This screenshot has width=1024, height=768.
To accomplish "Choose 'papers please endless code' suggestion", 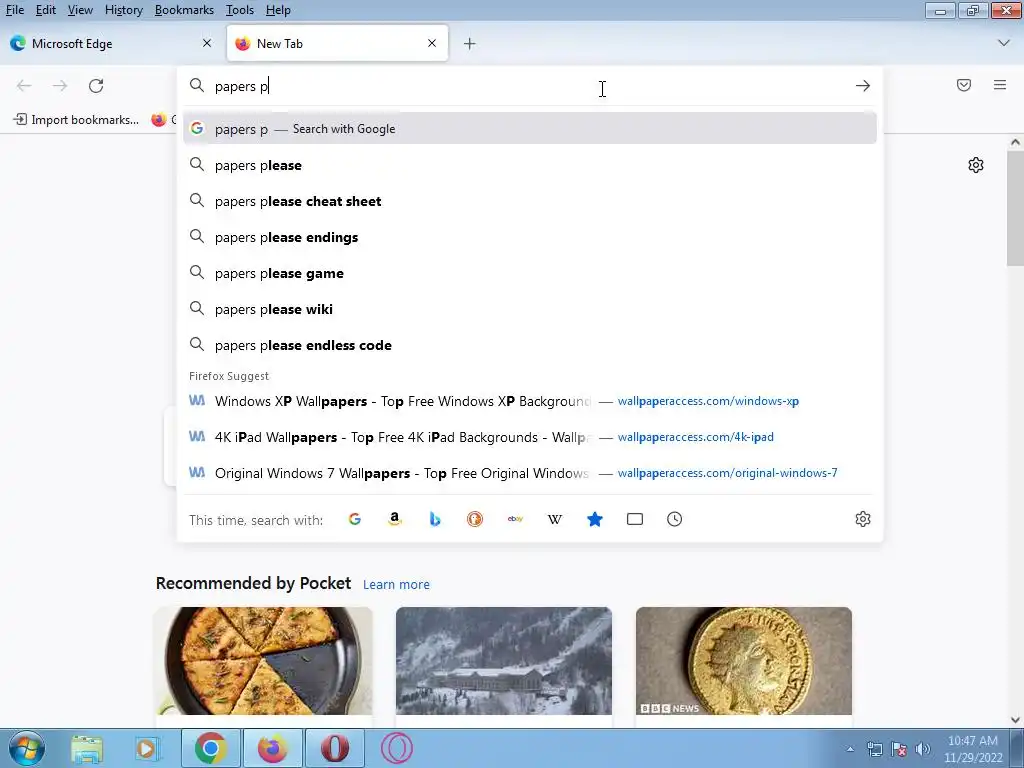I will coord(530,345).
